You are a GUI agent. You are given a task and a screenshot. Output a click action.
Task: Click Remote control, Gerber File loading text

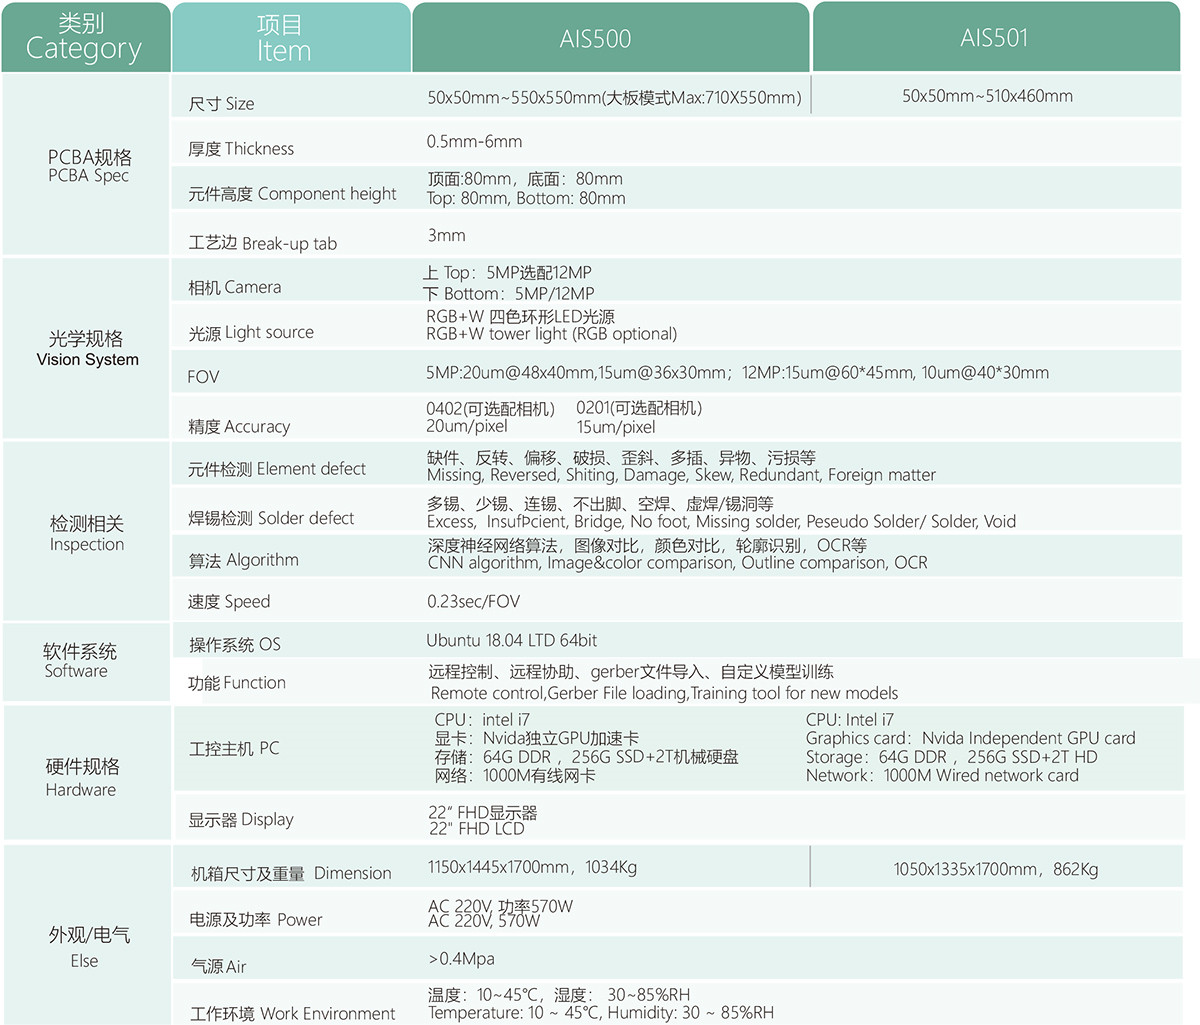(x=664, y=693)
